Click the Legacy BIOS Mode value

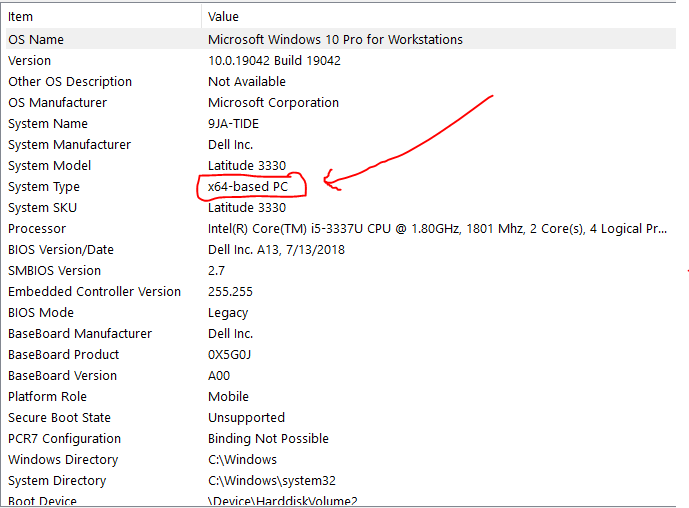[229, 313]
